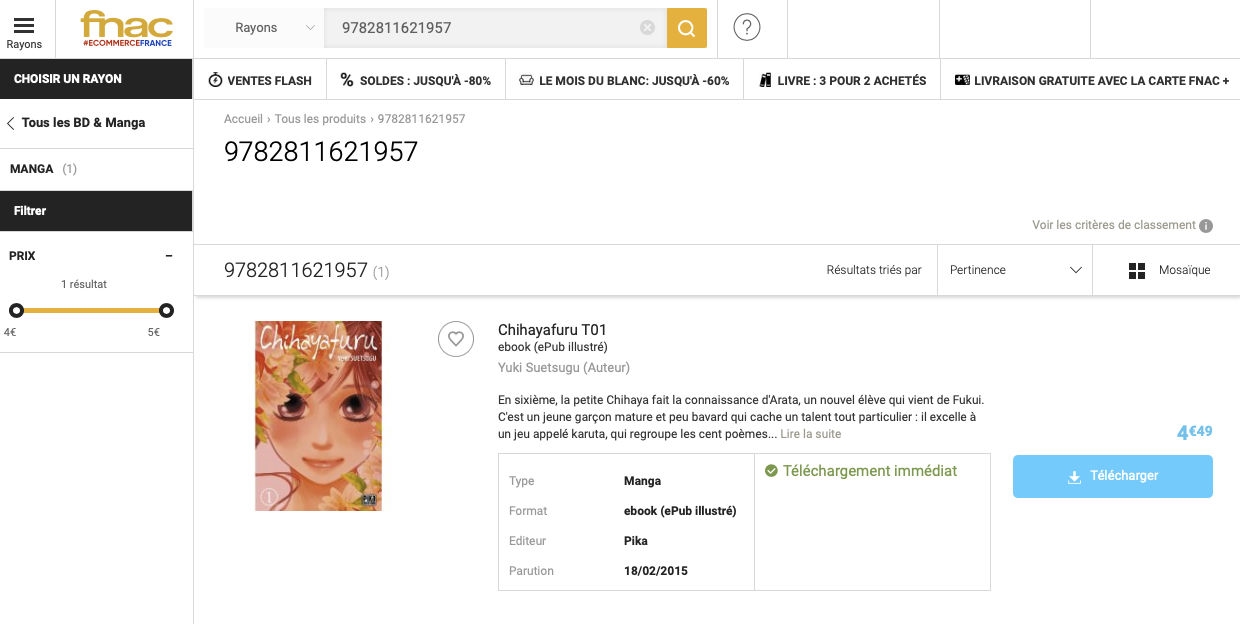Click the Télécharger button

pos(1112,476)
